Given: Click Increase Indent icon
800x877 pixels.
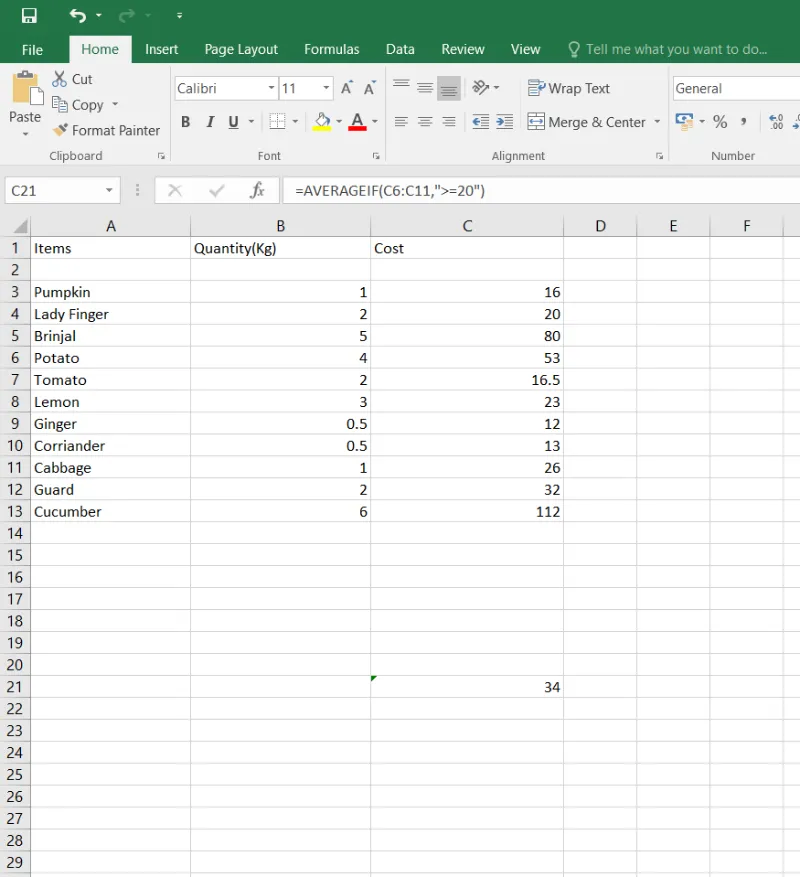Looking at the screenshot, I should point(504,121).
